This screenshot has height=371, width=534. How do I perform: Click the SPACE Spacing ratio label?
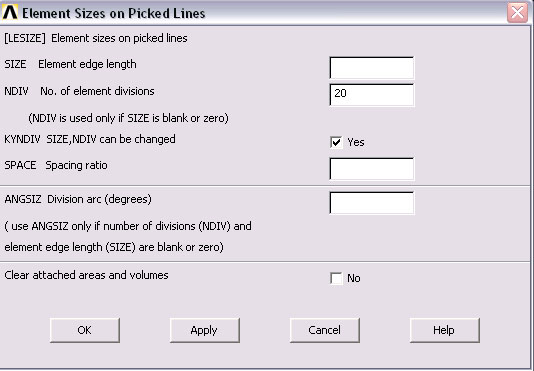coord(56,165)
